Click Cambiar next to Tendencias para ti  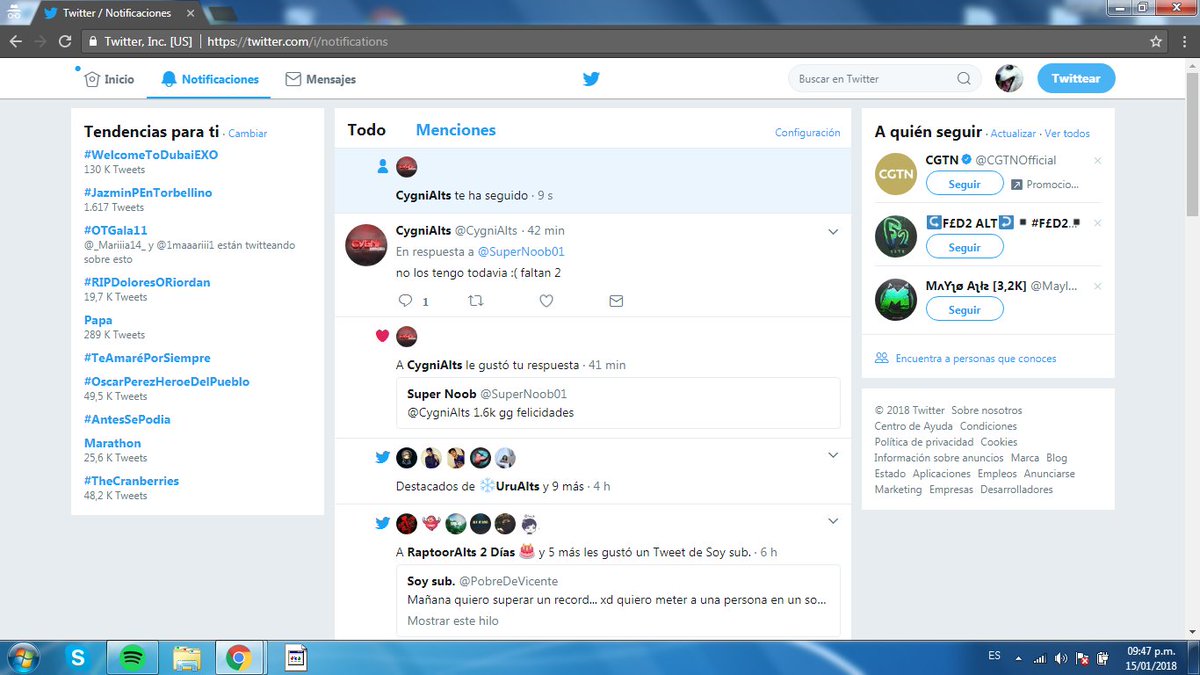coord(247,133)
